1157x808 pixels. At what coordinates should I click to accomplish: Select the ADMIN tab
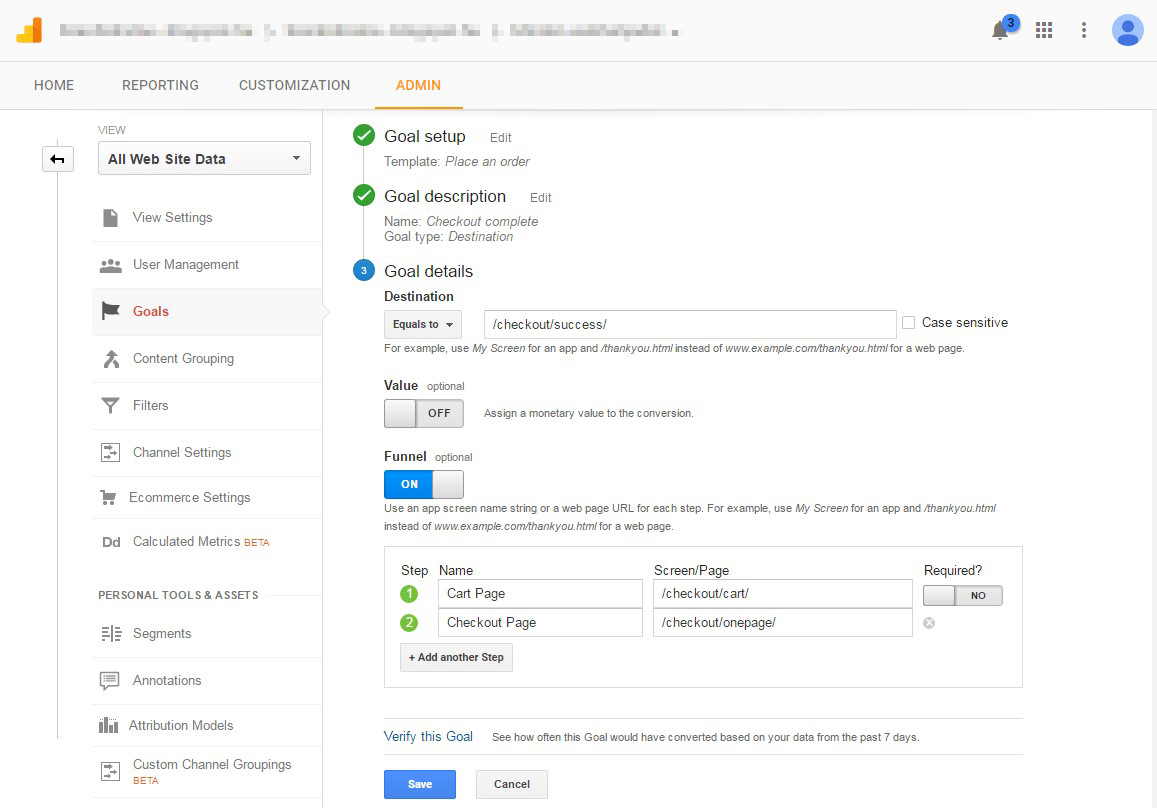coord(418,86)
